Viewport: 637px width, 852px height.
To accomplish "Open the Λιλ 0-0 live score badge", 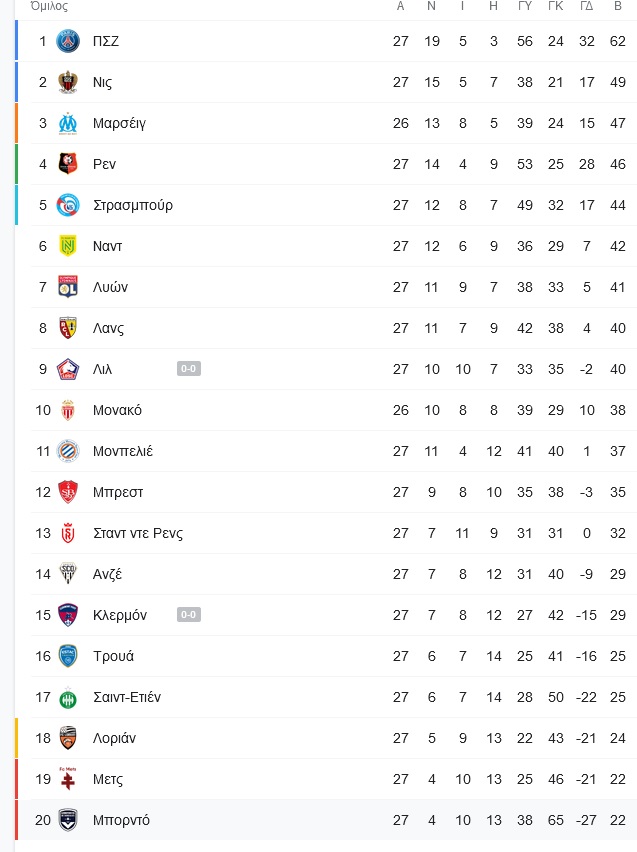I will (x=189, y=369).
